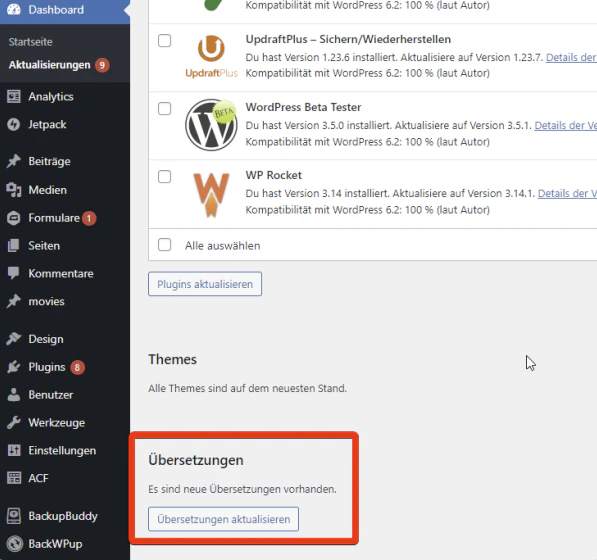Click the Plugins plug icon
Image resolution: width=597 pixels, height=560 pixels.
pos(14,367)
